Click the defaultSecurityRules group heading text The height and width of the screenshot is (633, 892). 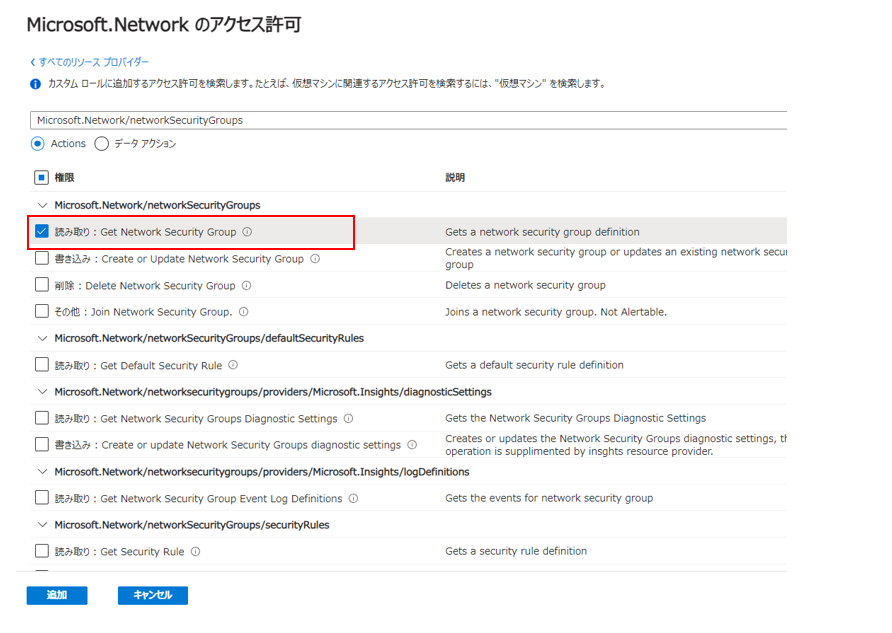[x=209, y=338]
